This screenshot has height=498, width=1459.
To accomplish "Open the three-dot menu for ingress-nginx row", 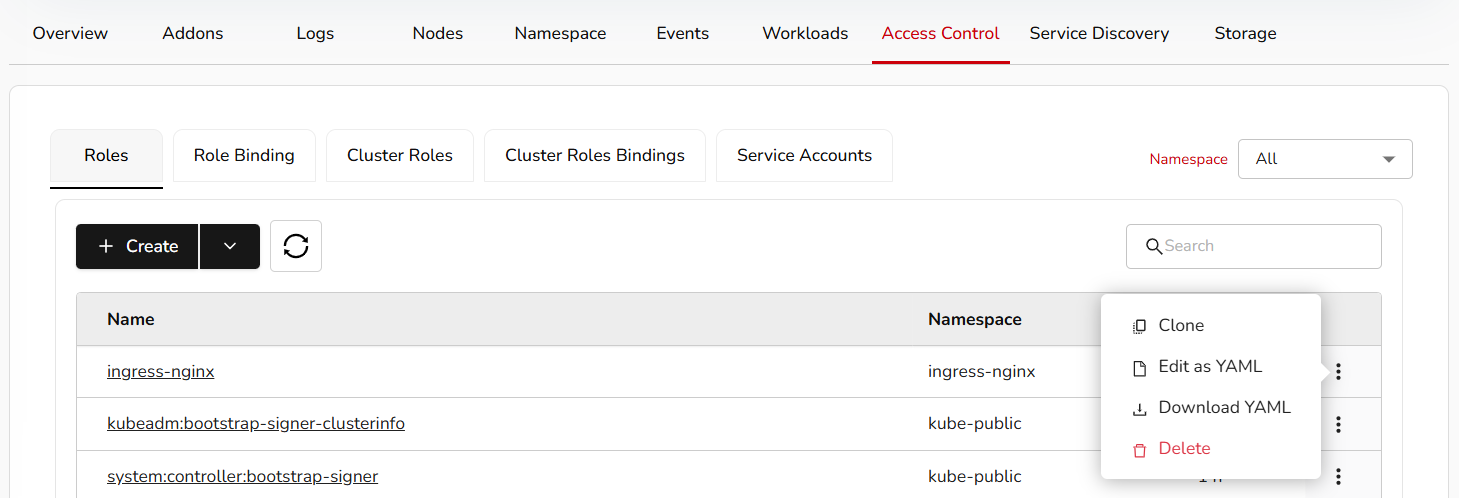I will tap(1338, 372).
